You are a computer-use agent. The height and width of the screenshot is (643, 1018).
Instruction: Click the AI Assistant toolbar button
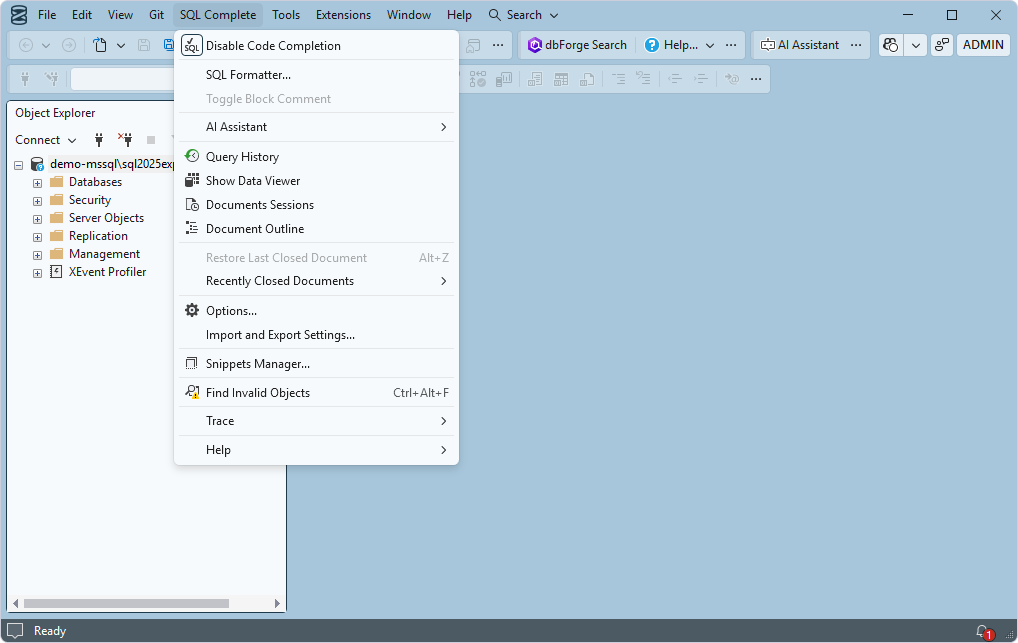point(800,45)
